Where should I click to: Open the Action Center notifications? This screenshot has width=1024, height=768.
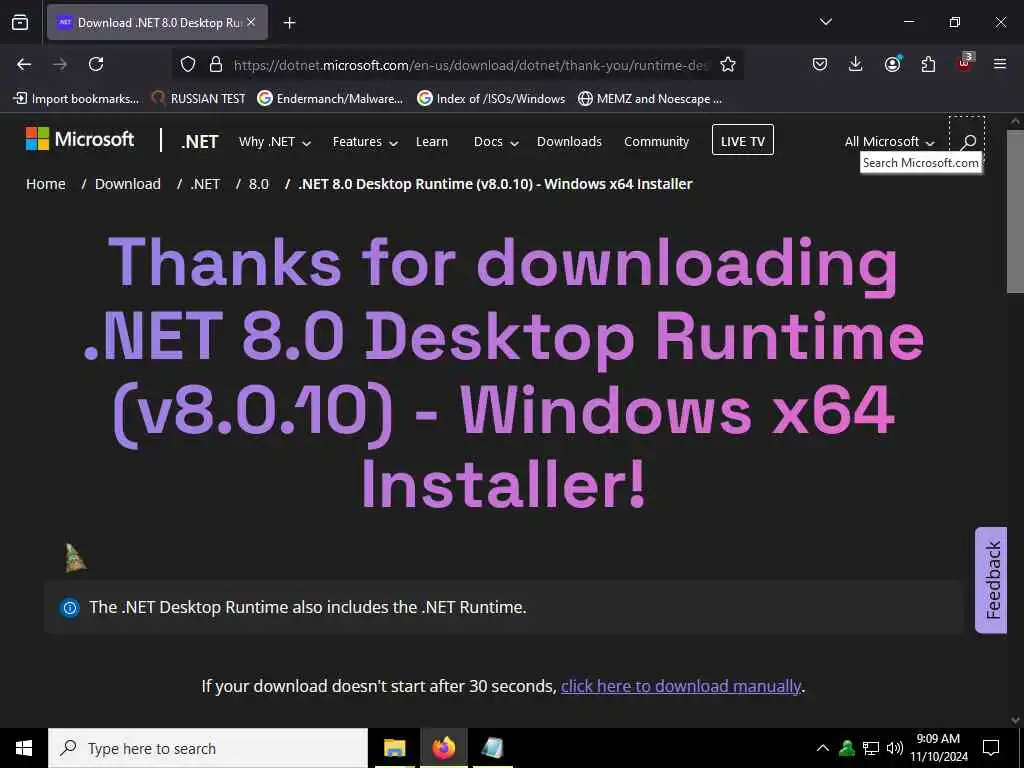tap(991, 748)
